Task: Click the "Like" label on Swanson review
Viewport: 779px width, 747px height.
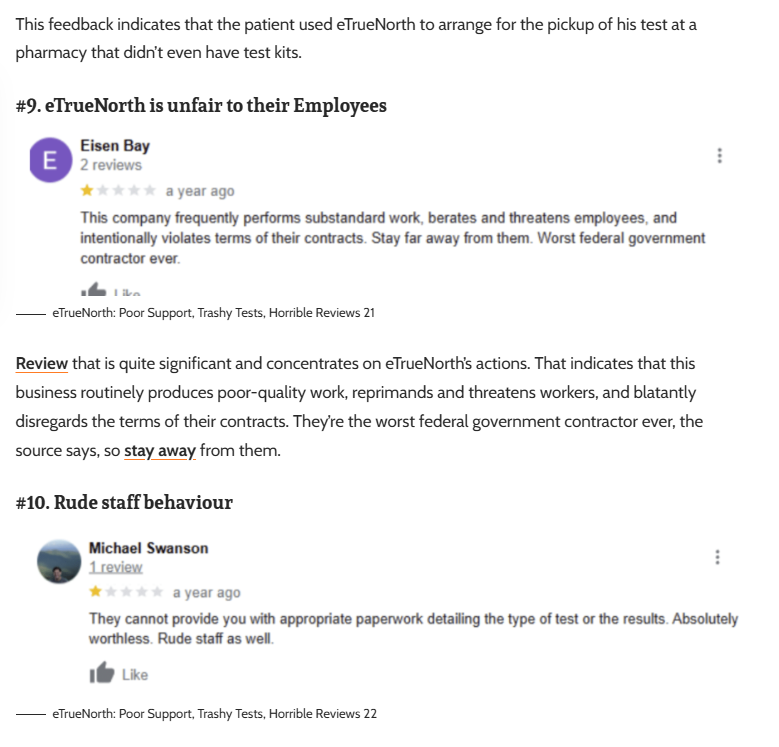Action: 135,675
